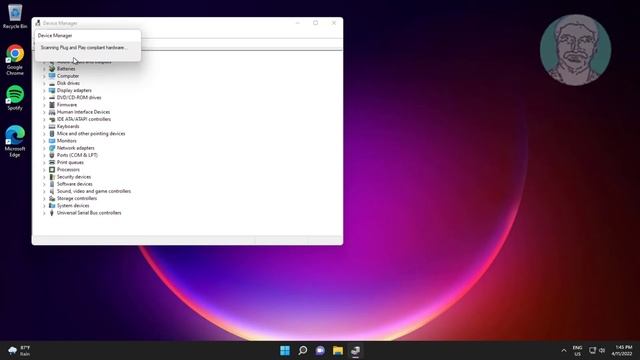Image resolution: width=640 pixels, height=360 pixels.
Task: Expand the Keyboards node chevron
Action: point(44,127)
